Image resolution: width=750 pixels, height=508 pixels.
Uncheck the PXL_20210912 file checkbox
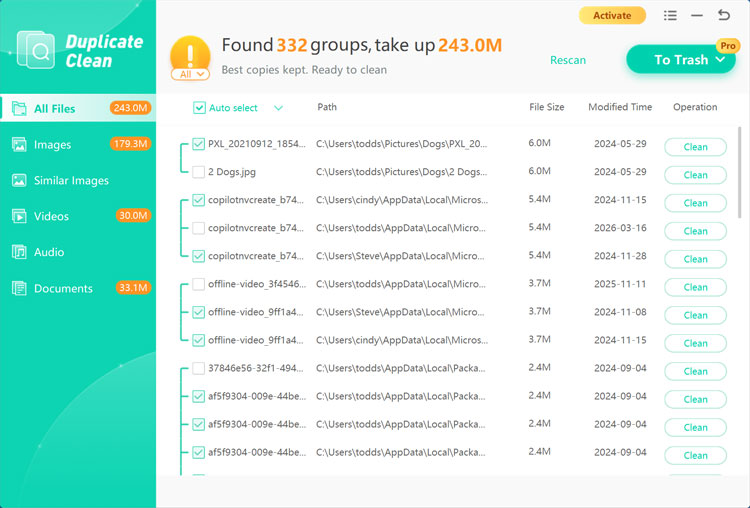pos(199,144)
